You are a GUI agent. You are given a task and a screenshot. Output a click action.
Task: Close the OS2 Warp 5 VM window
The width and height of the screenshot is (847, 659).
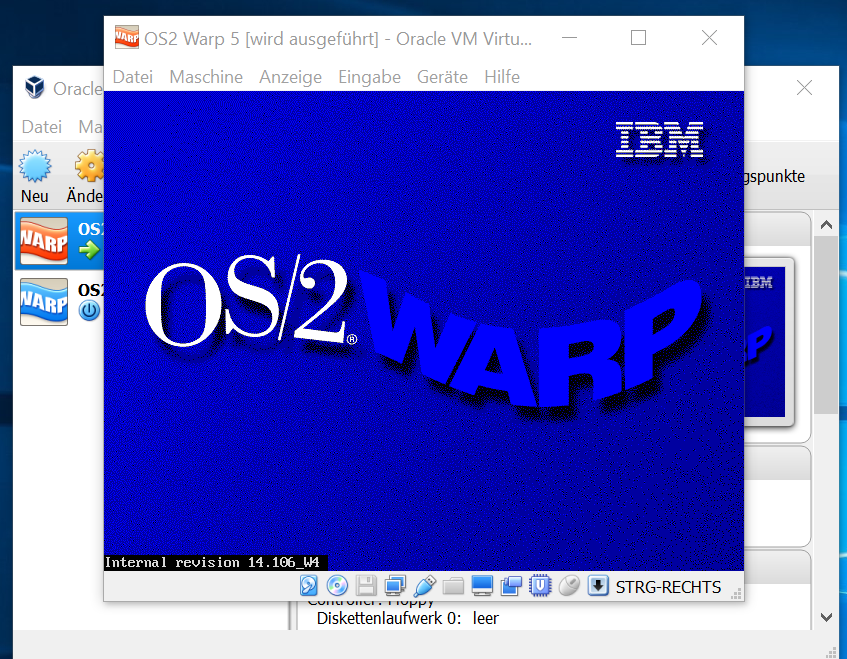point(709,38)
